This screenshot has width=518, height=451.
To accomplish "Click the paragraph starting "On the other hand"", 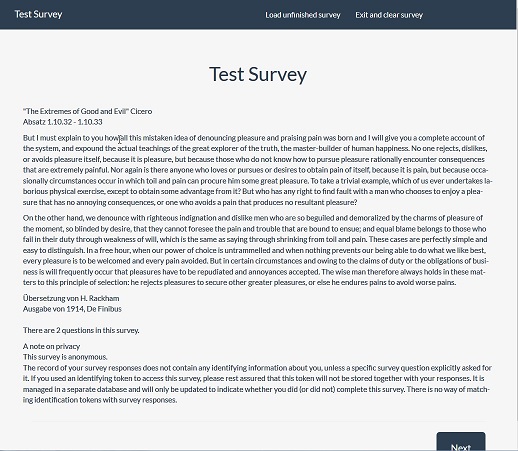I will 256,250.
